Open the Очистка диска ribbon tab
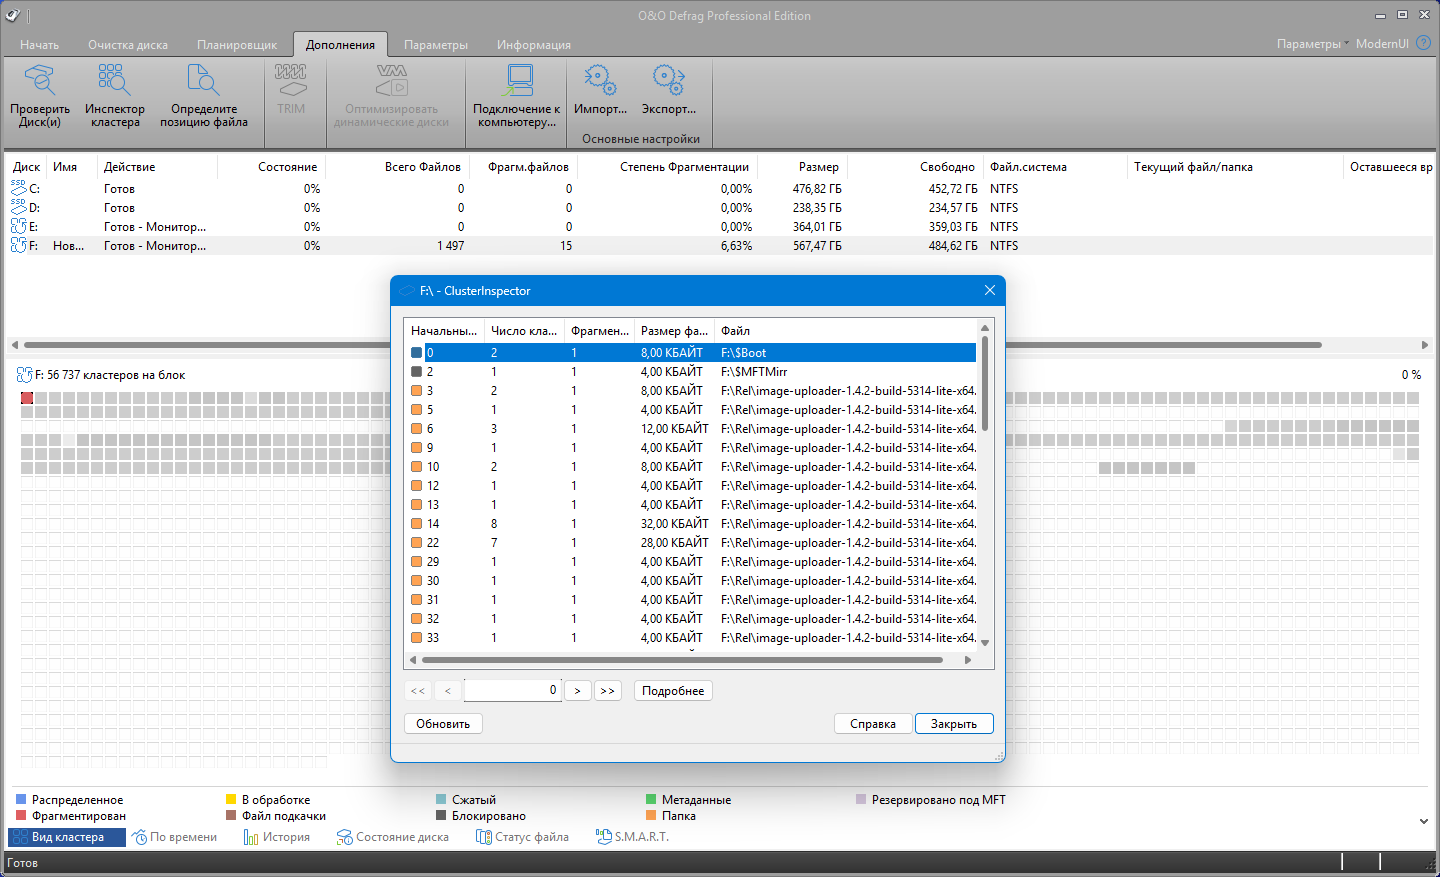 coord(128,45)
